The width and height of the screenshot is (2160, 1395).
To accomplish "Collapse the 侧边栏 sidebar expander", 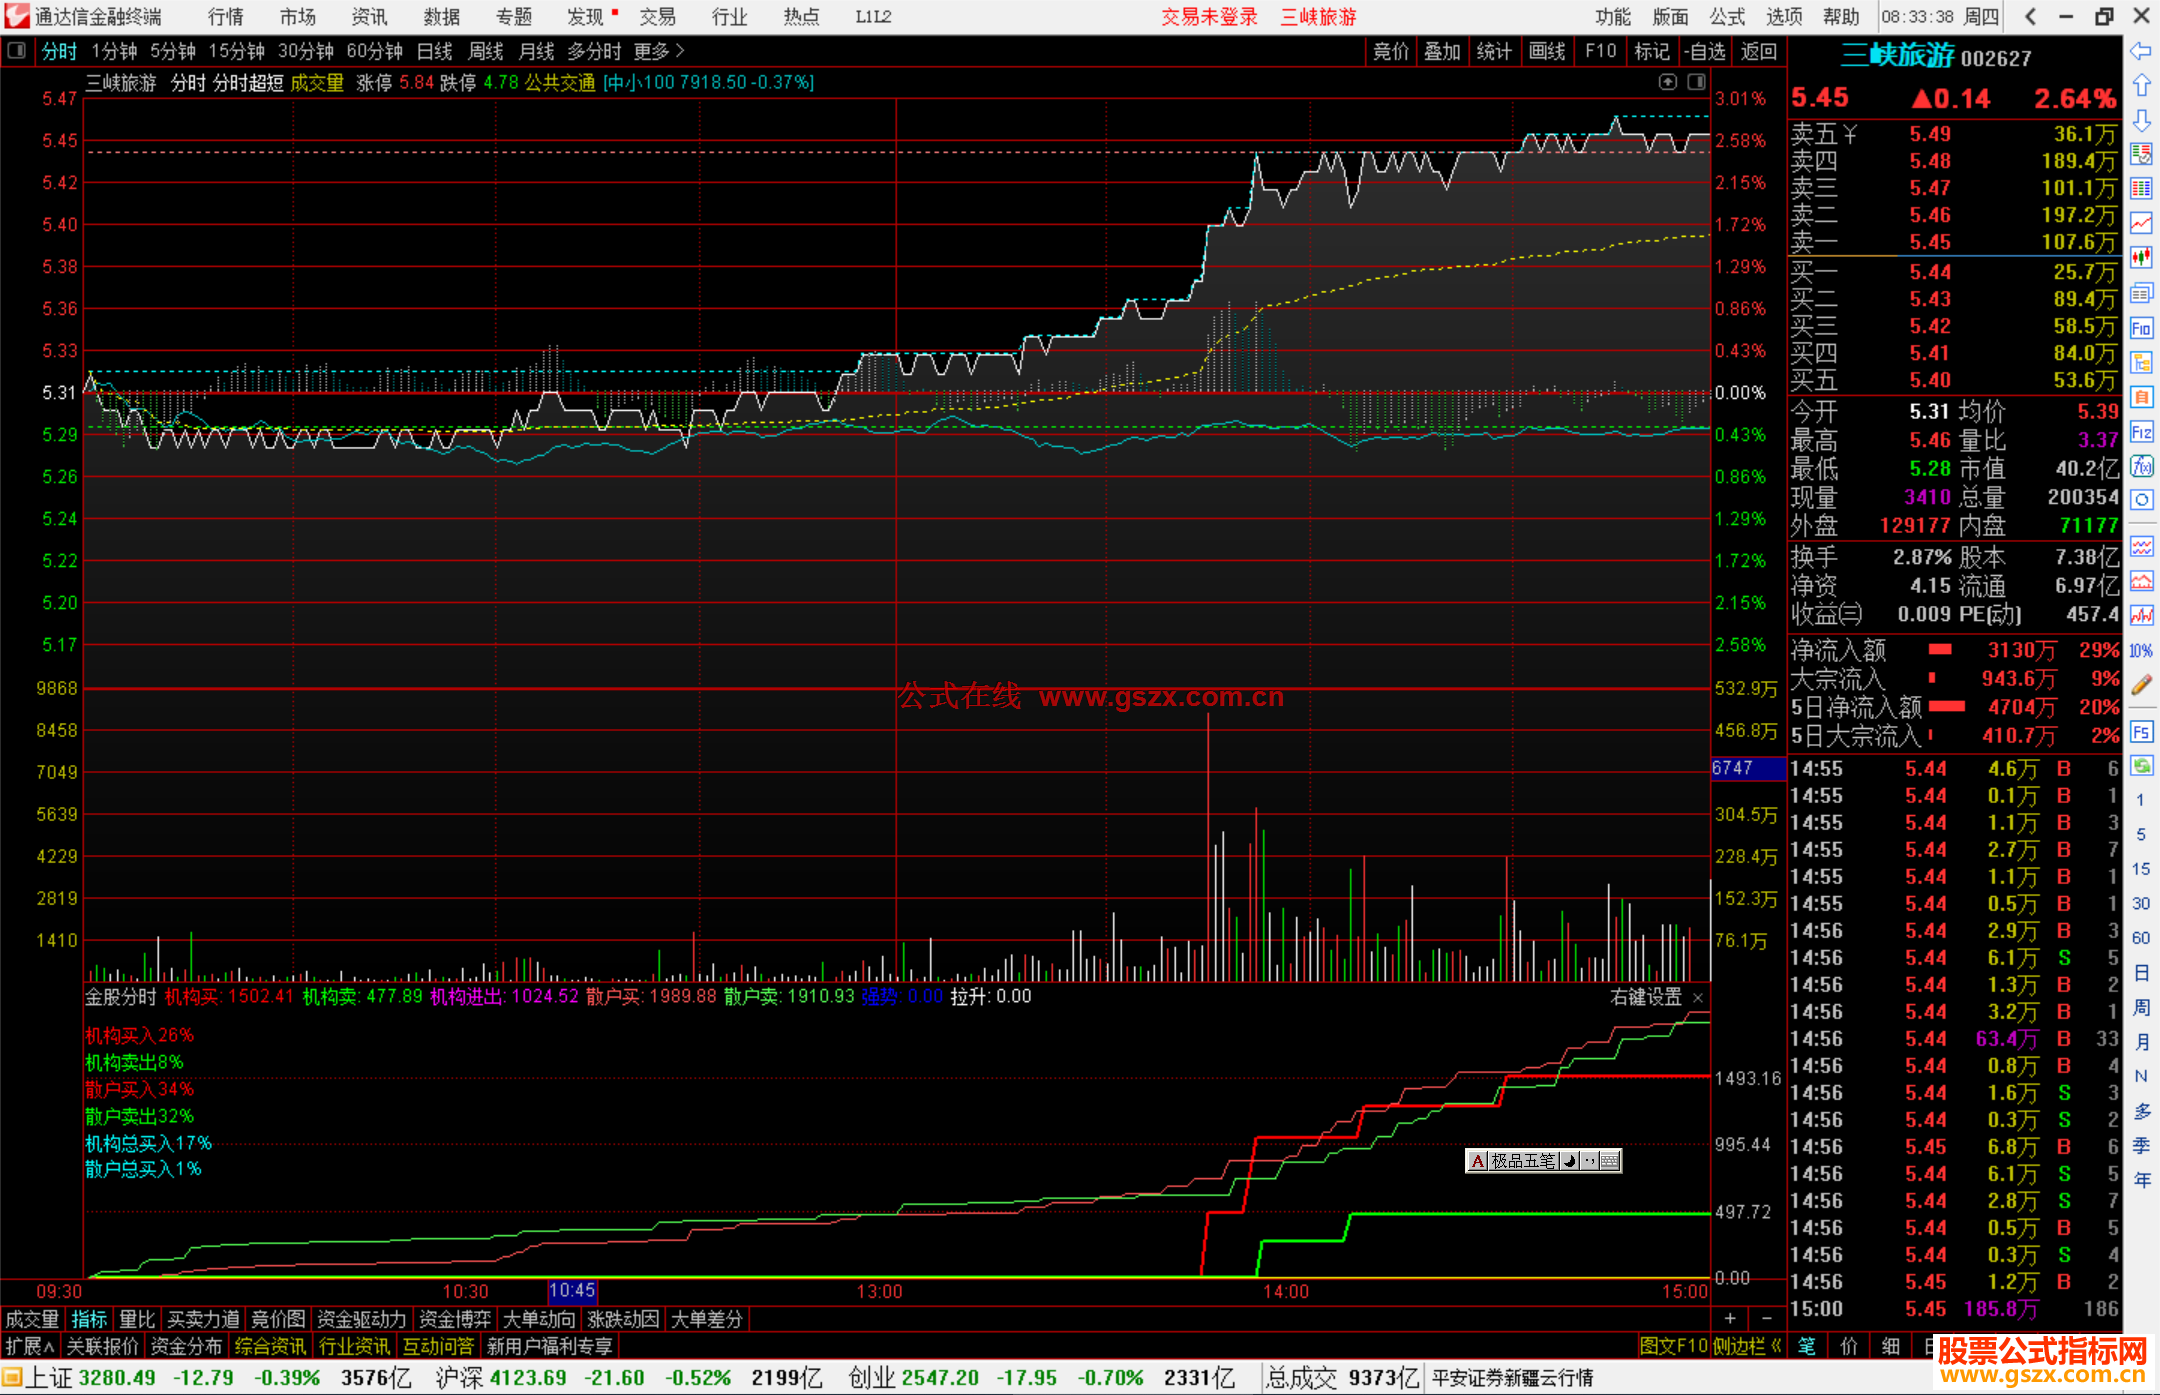I will click(x=1748, y=1346).
